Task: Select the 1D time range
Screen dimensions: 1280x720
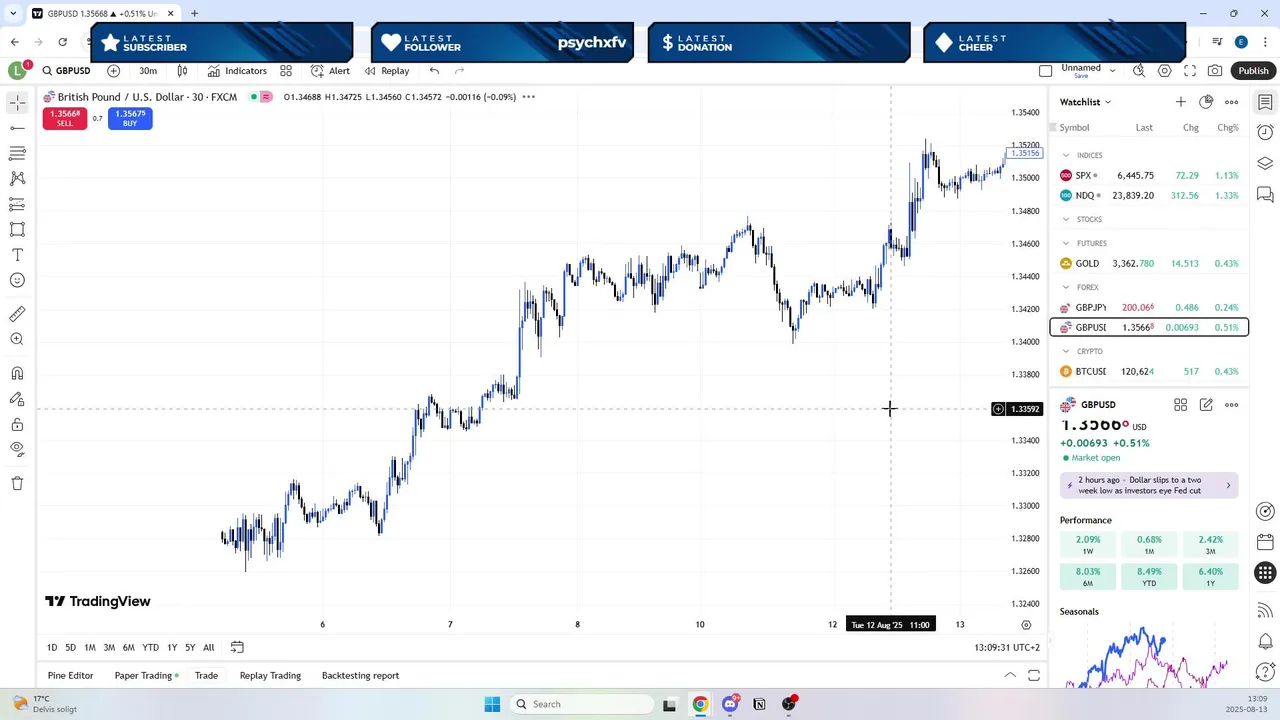Action: click(x=52, y=647)
